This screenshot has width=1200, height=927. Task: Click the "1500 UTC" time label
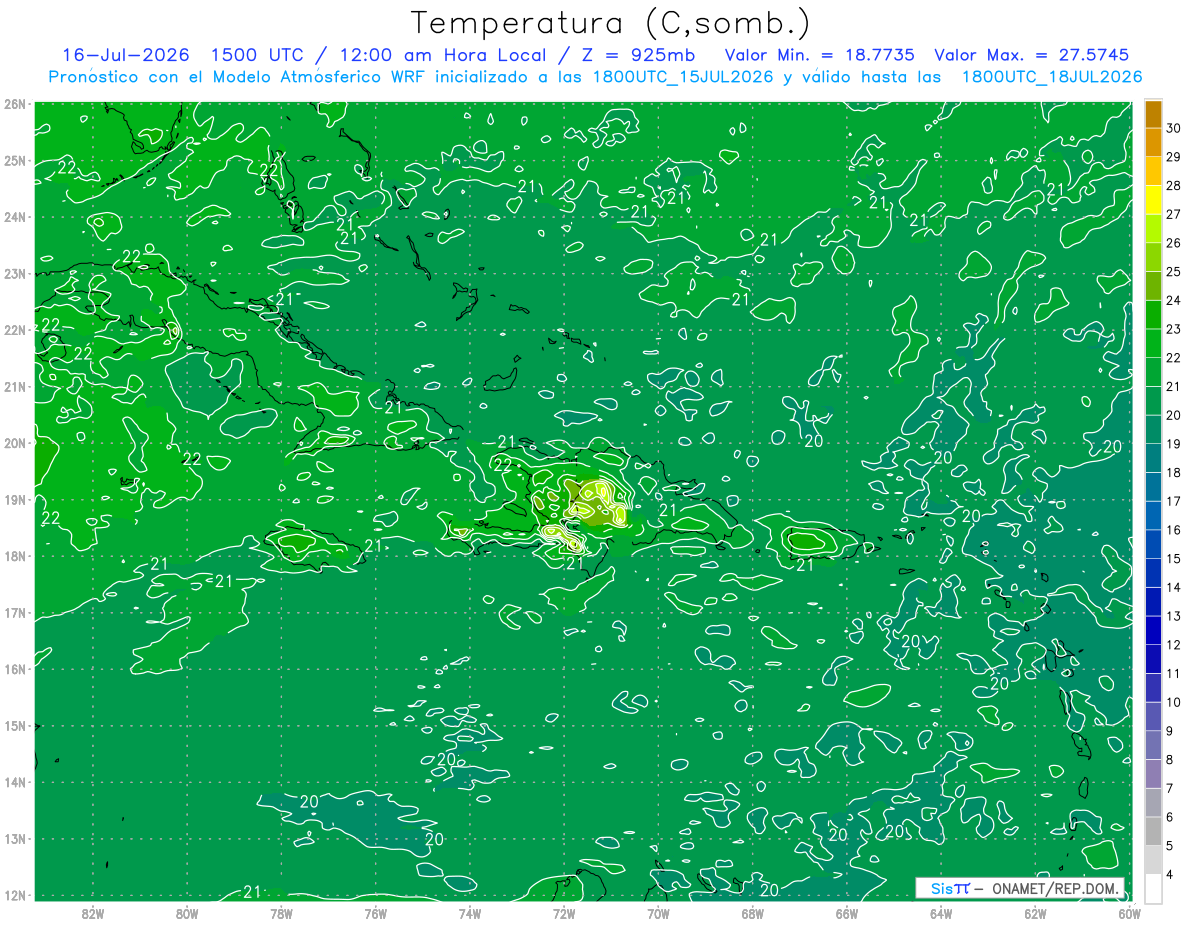258,55
